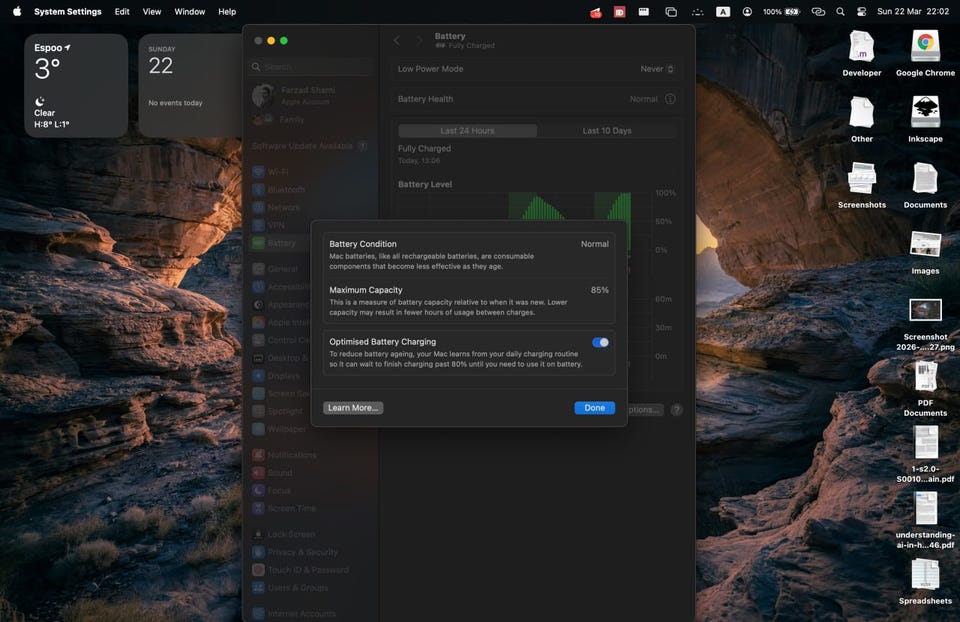This screenshot has width=960, height=622.
Task: Open the View menu
Action: (x=152, y=12)
